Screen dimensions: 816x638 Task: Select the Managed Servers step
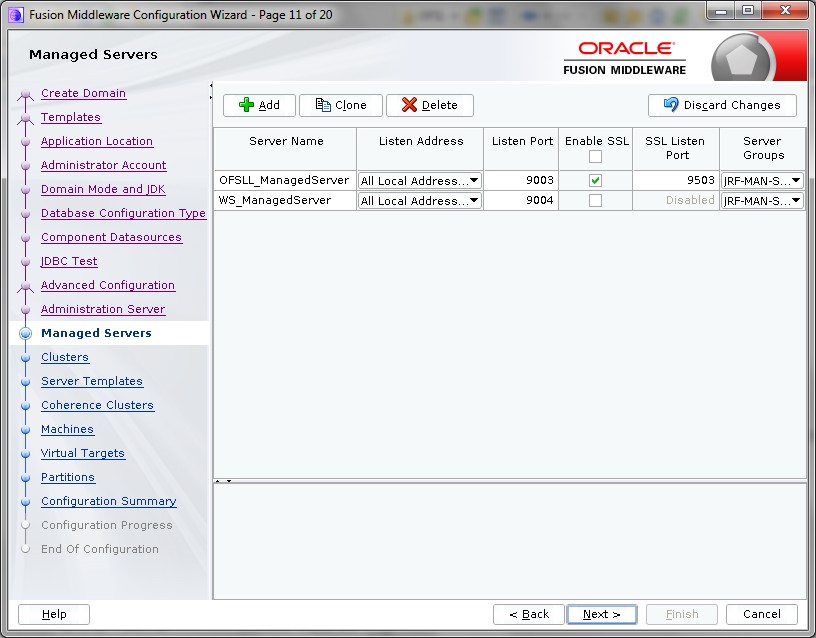(96, 333)
